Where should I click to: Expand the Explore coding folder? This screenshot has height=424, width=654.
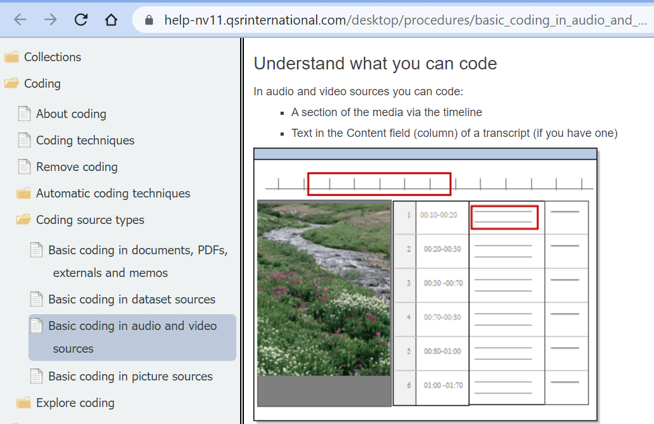(24, 403)
